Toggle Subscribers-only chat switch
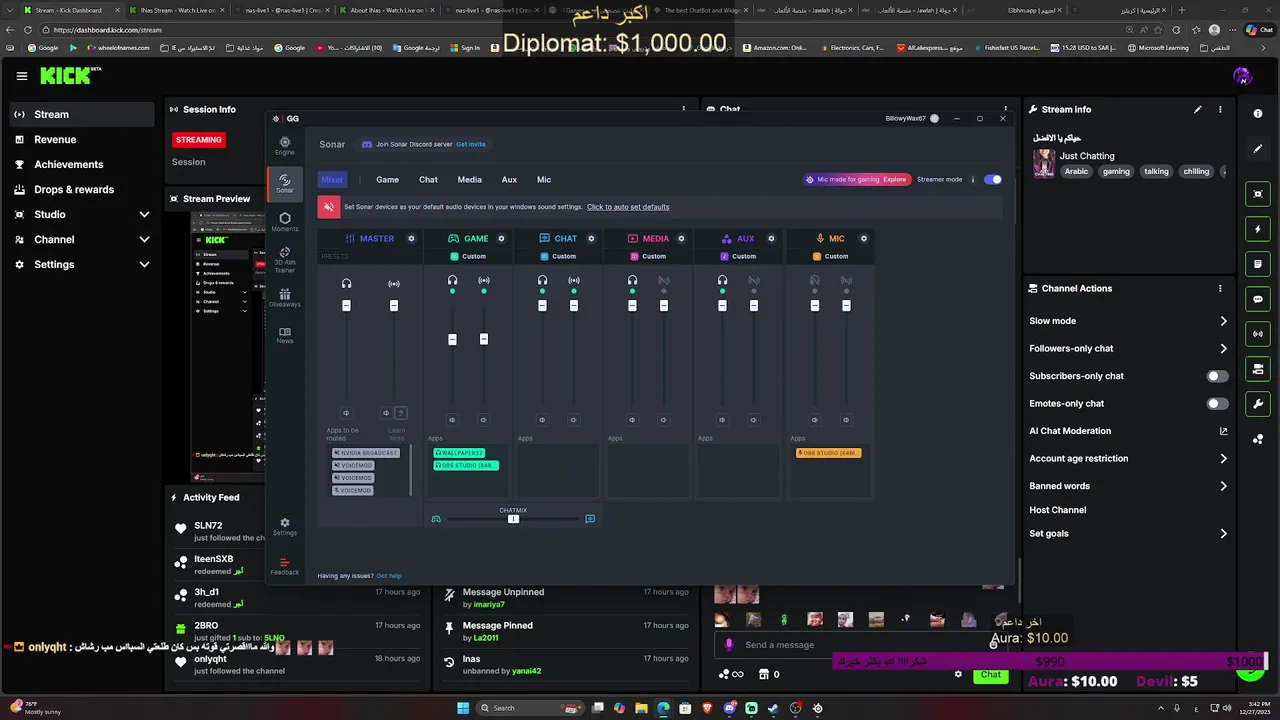Image resolution: width=1280 pixels, height=720 pixels. pyautogui.click(x=1217, y=376)
